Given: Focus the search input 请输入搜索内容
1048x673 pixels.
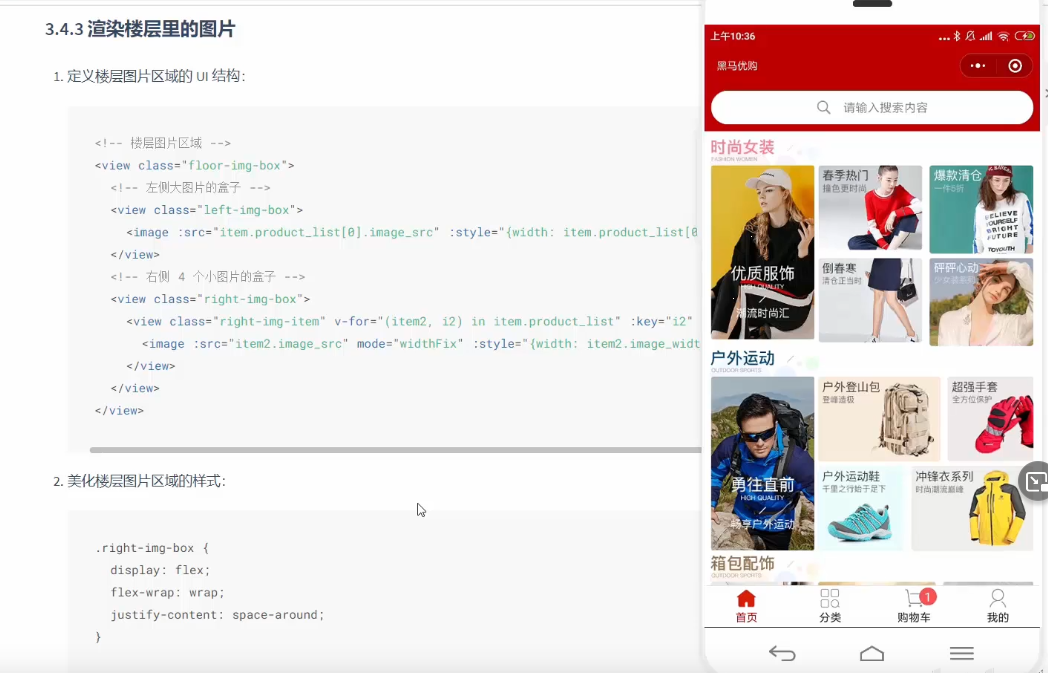Looking at the screenshot, I should [x=872, y=108].
